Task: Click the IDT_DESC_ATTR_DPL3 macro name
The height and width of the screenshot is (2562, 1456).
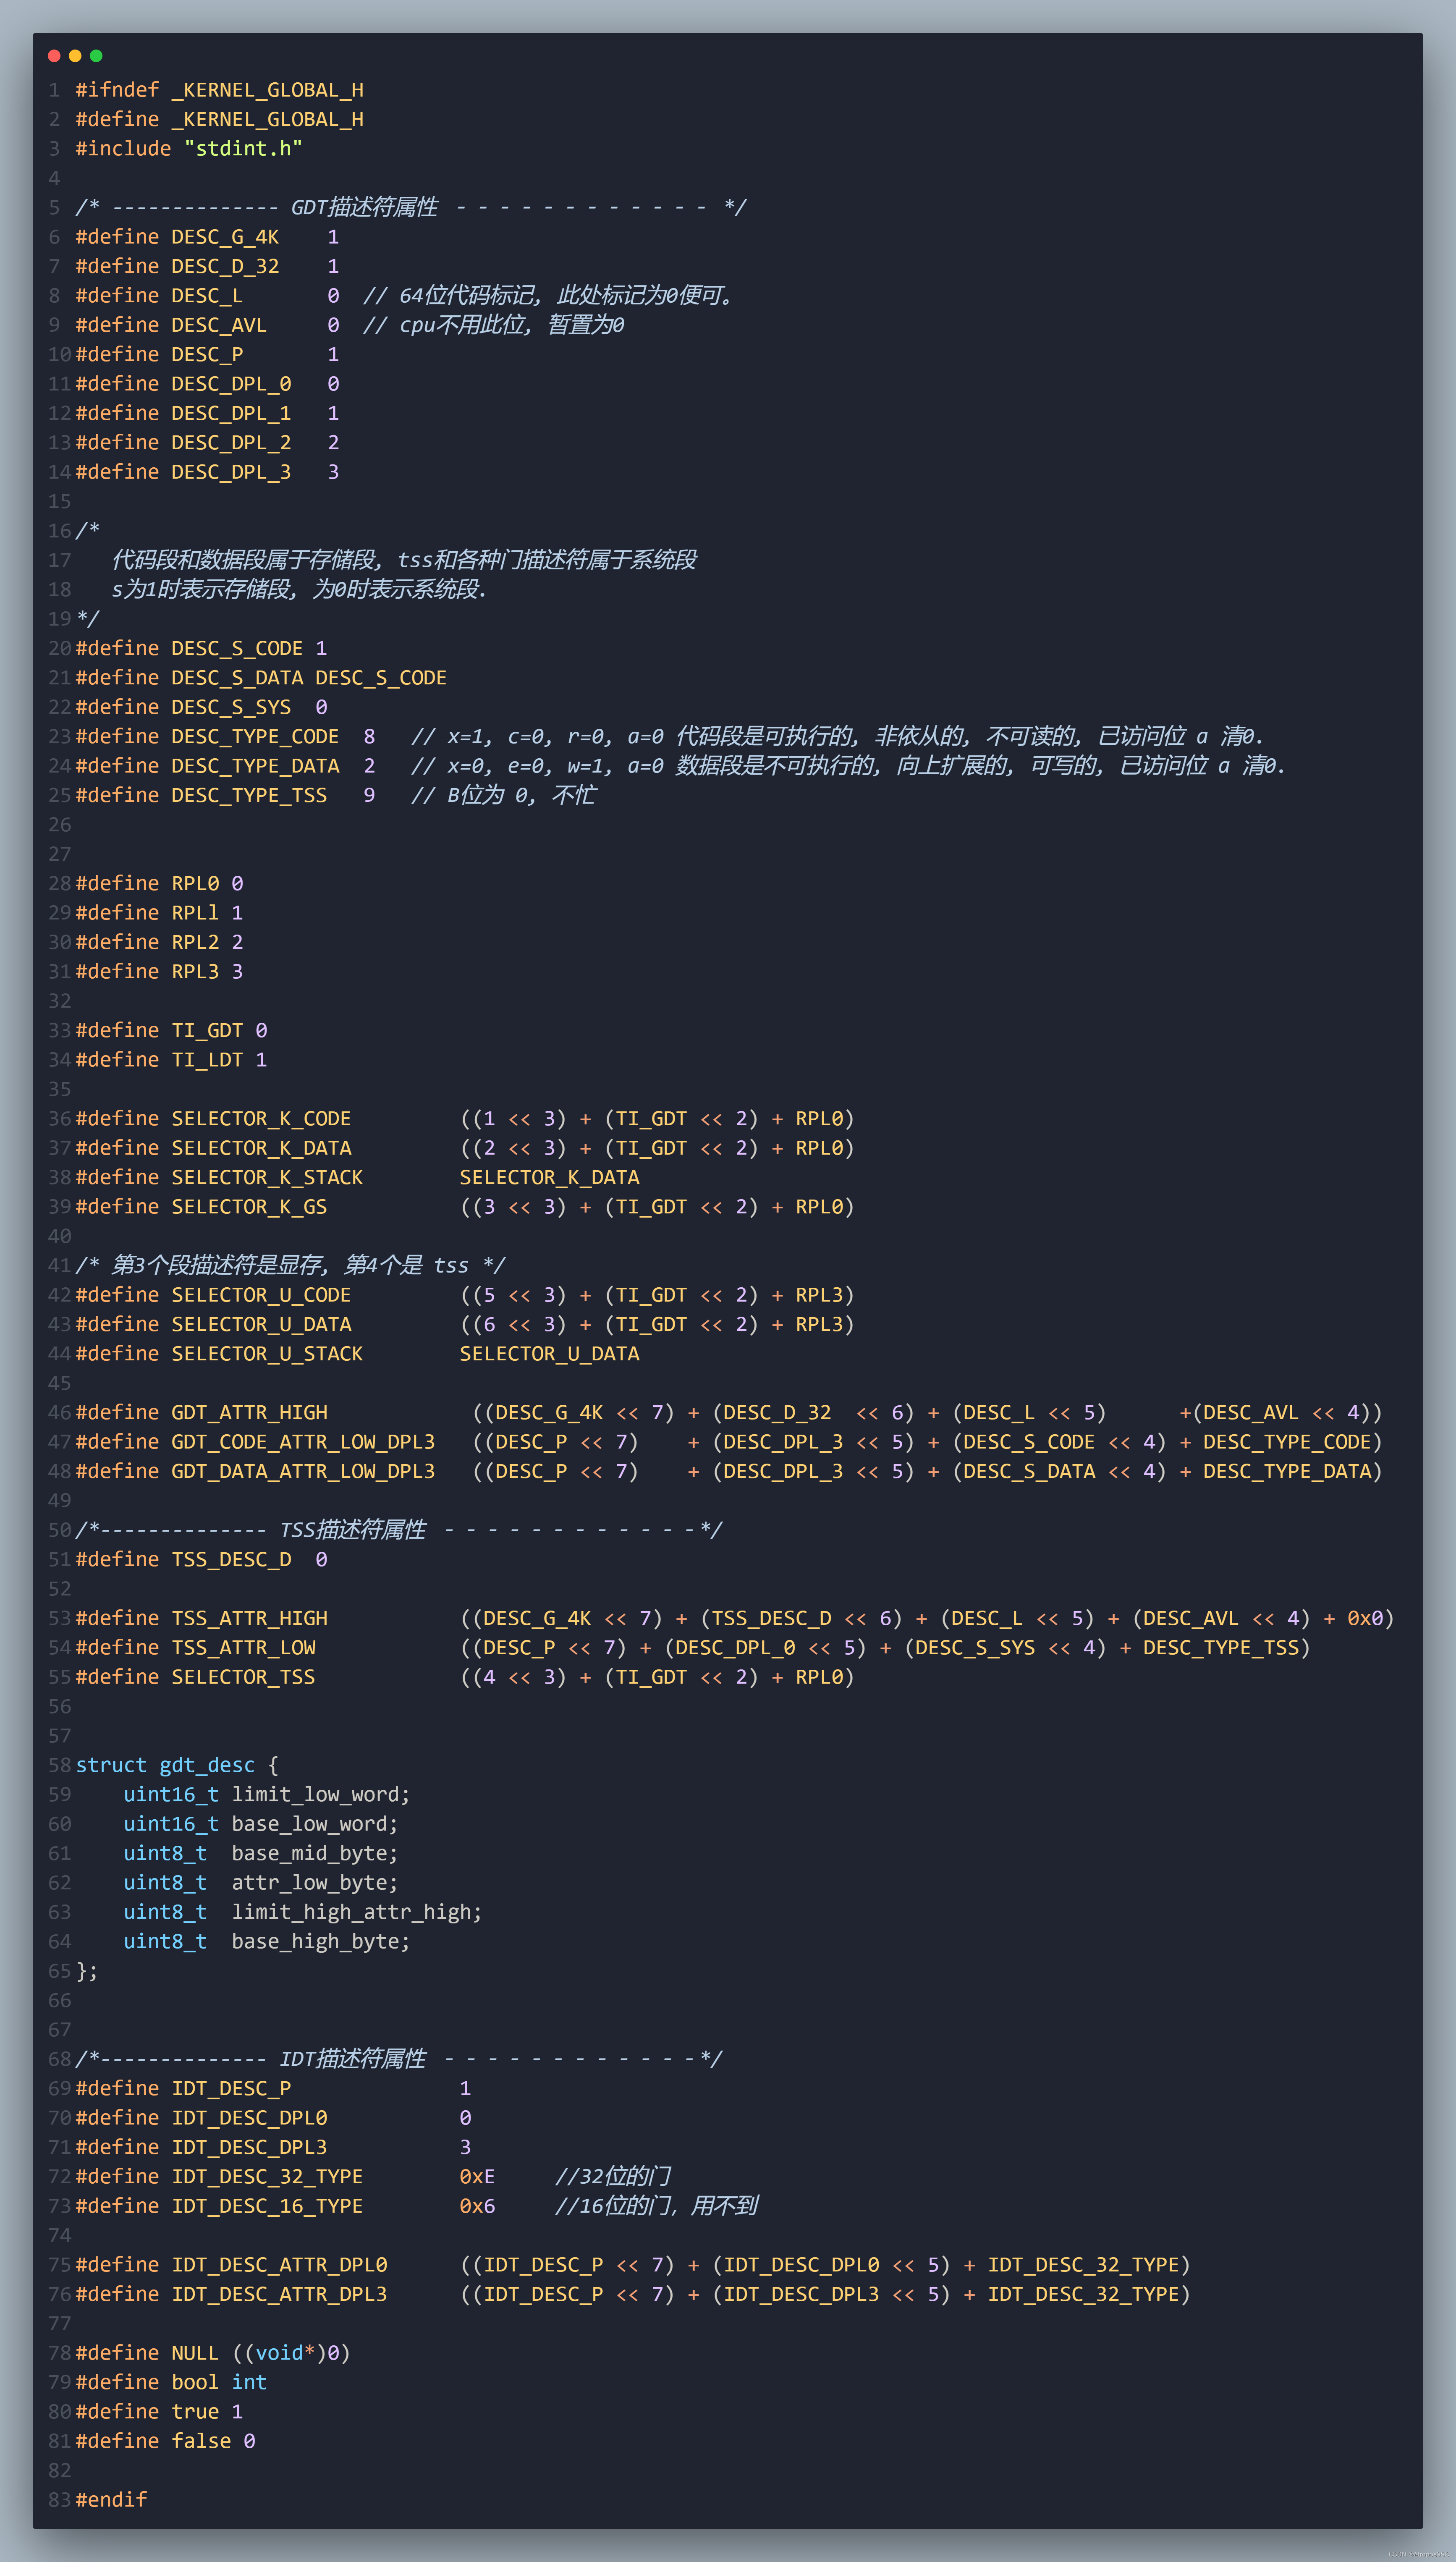Action: pos(279,2294)
